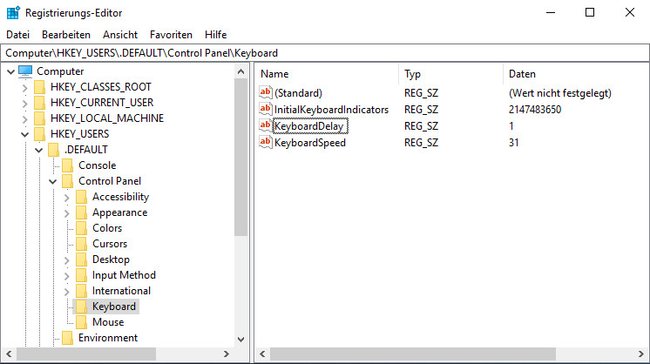
Task: Click the Cursors folder icon
Action: coord(81,244)
